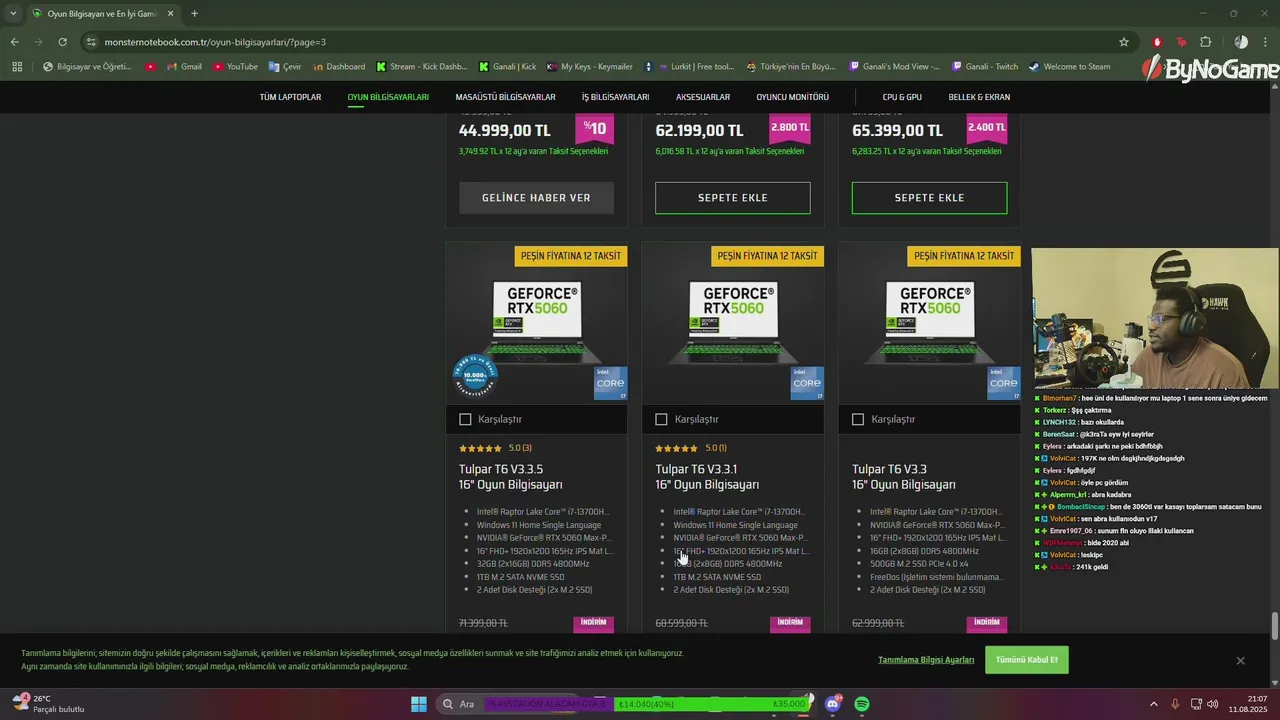1280x720 pixels.
Task: Open the YouTube bookmark
Action: click(x=234, y=67)
